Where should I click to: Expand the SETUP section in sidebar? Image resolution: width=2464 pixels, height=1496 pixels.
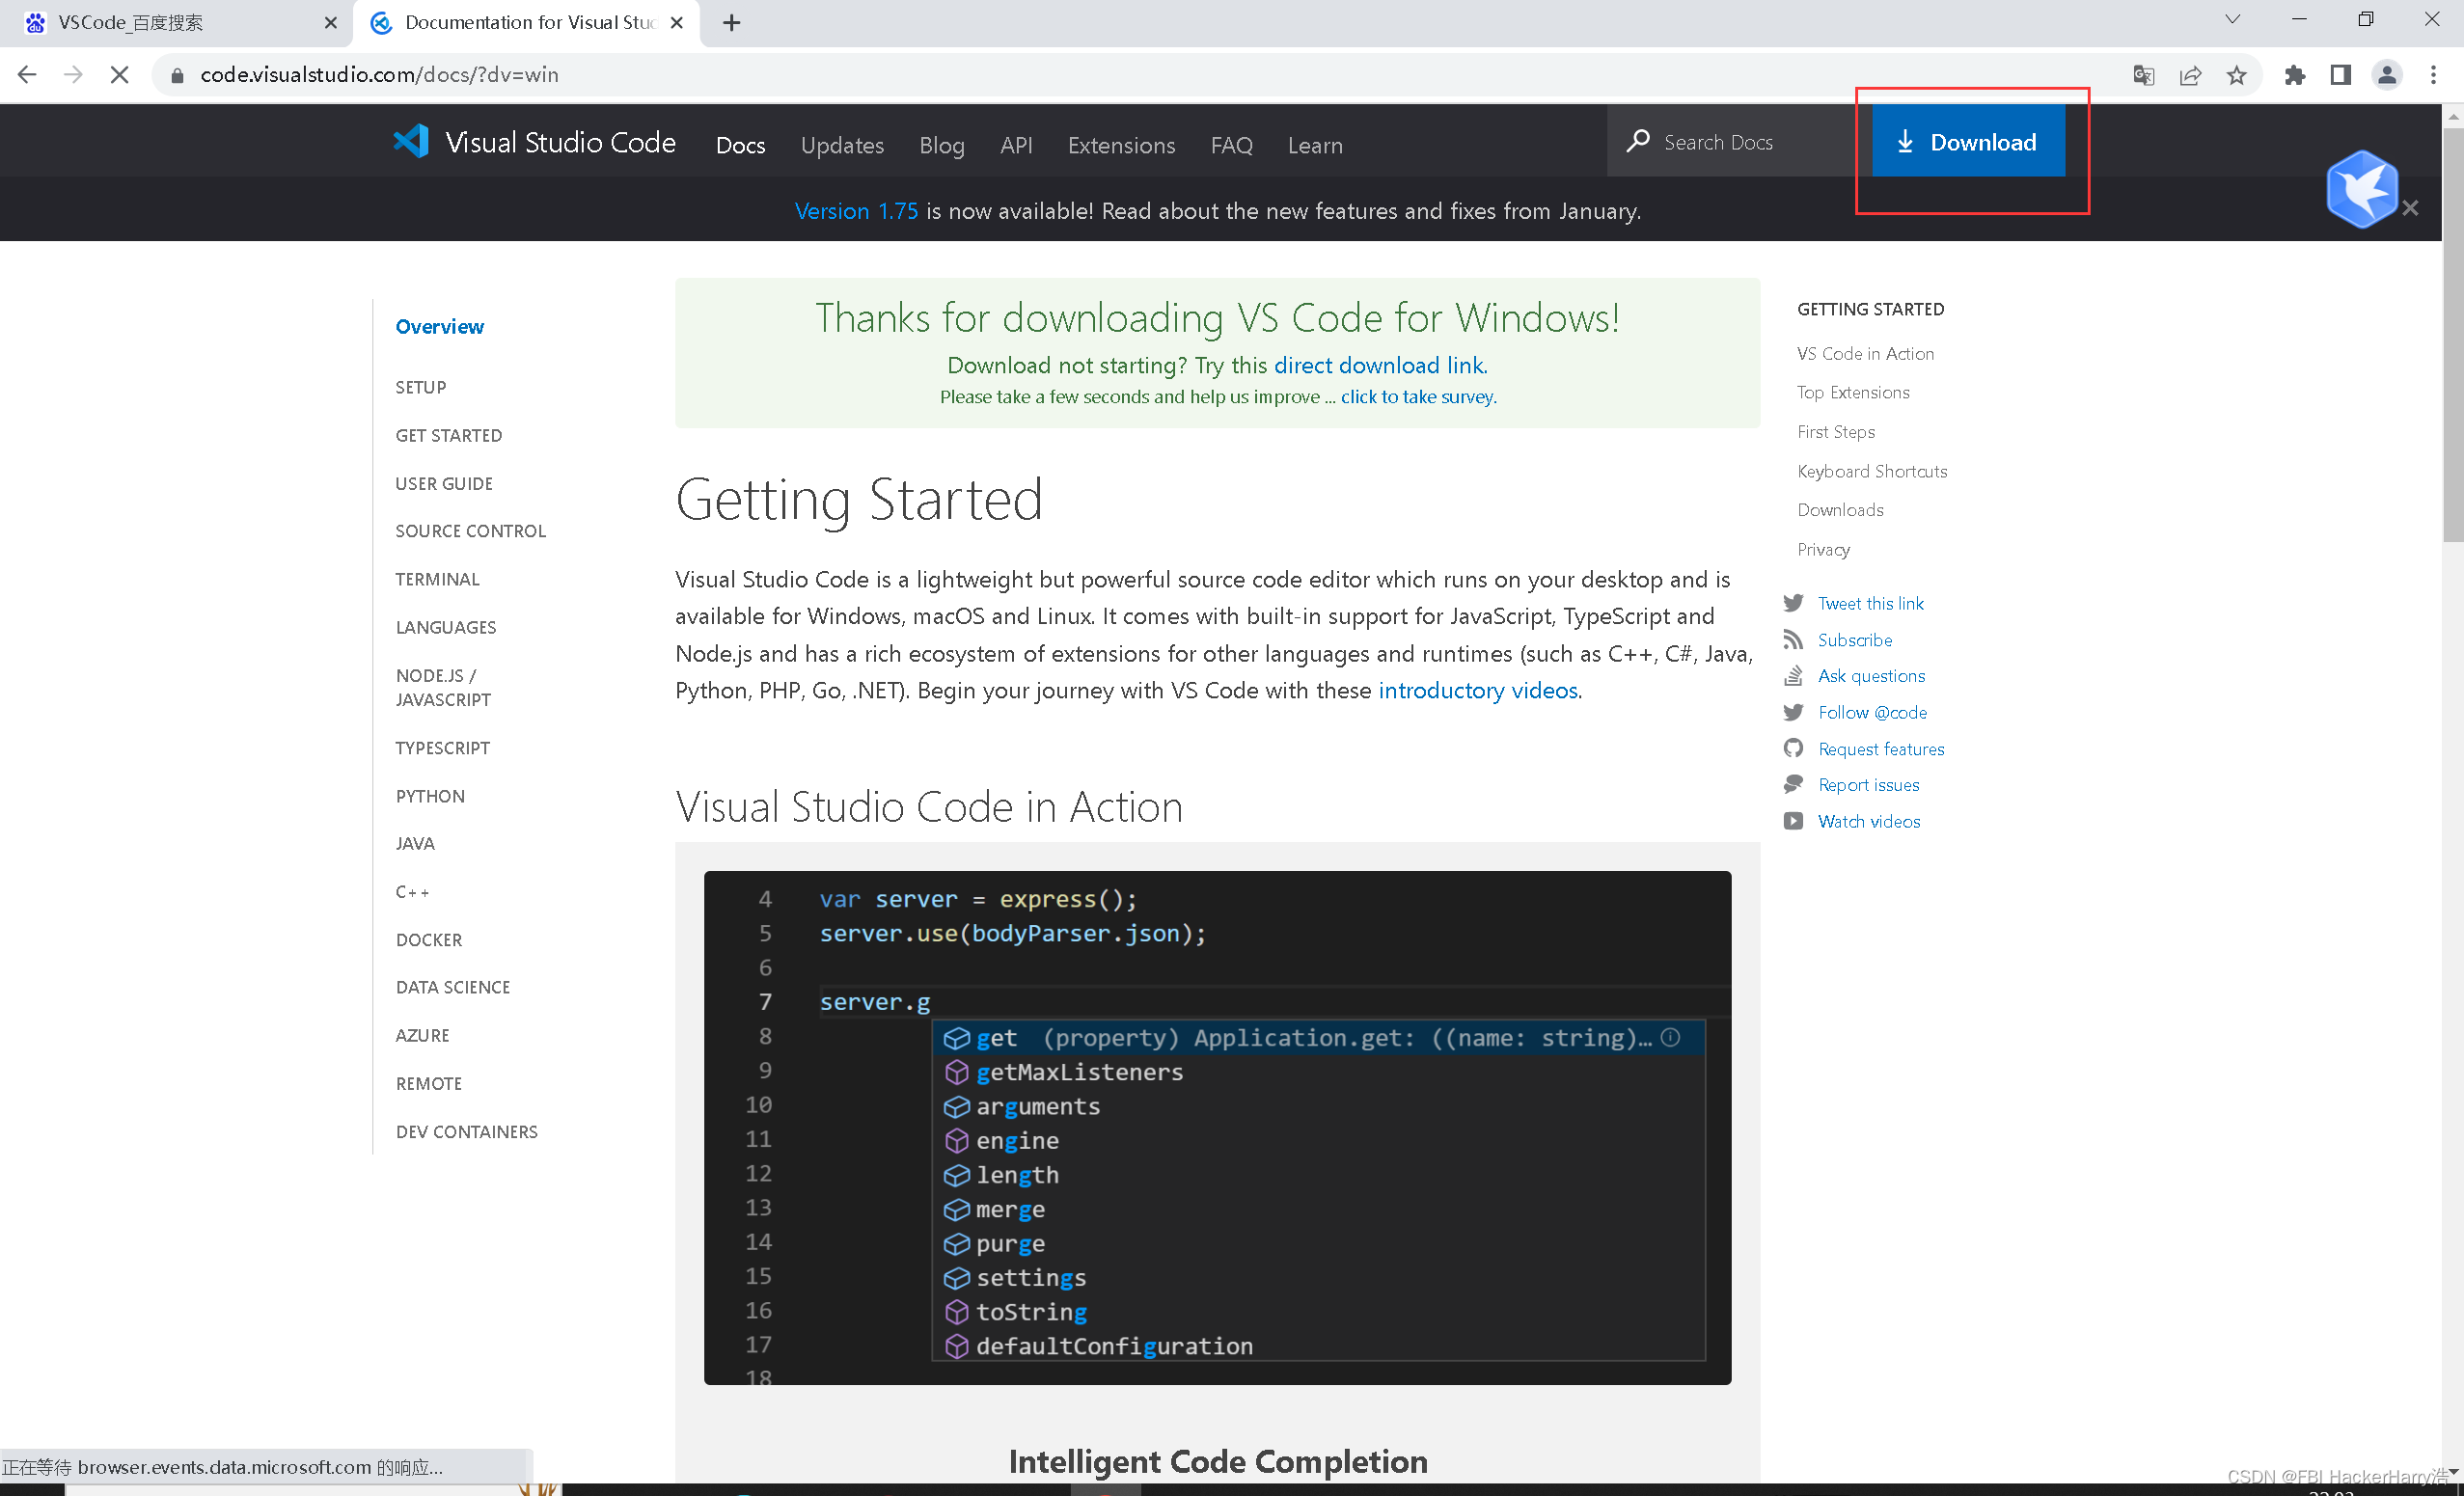tap(421, 388)
